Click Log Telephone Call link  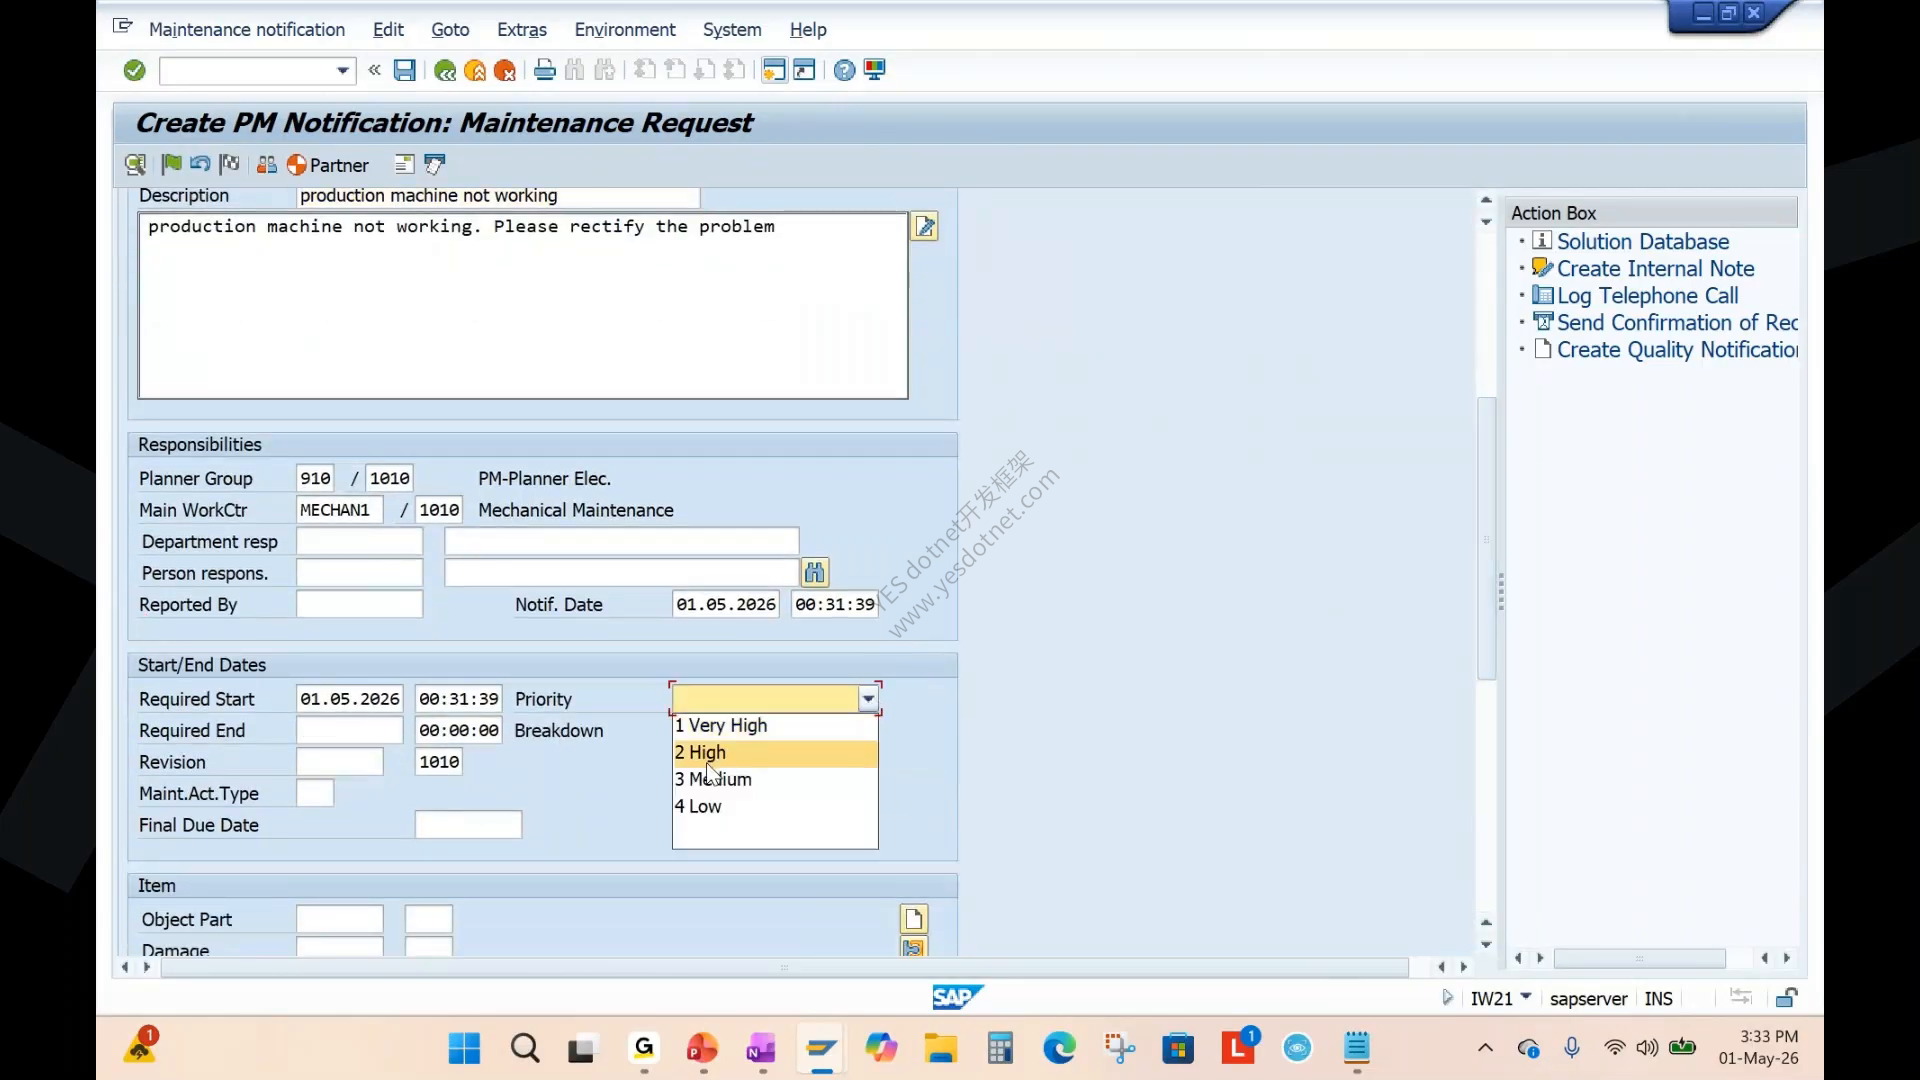click(1647, 296)
